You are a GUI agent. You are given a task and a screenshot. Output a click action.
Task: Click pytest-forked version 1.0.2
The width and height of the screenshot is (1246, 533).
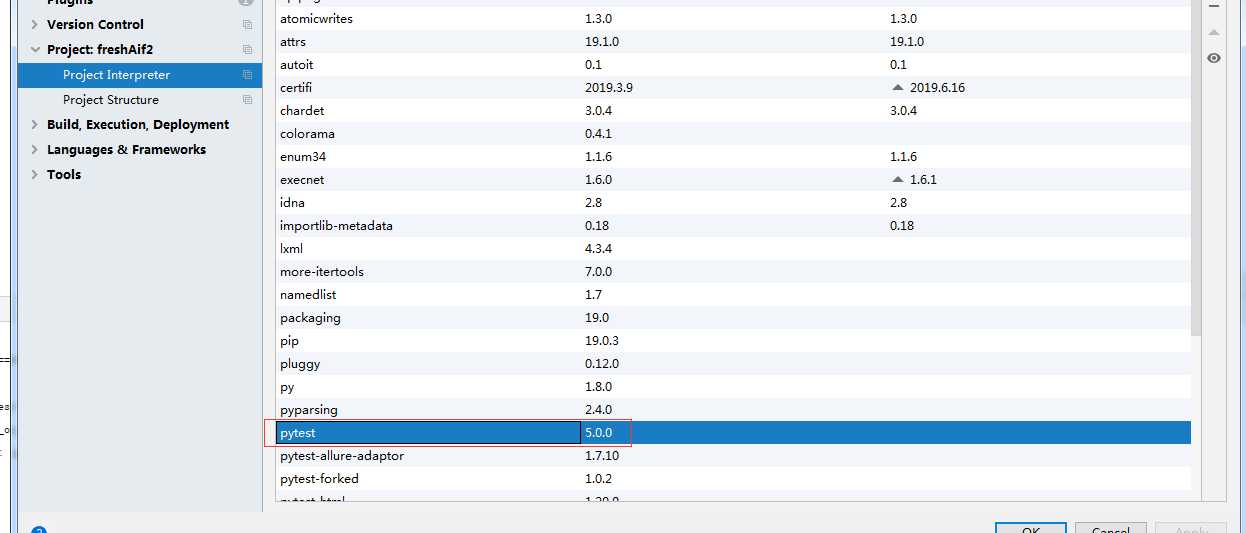point(598,478)
